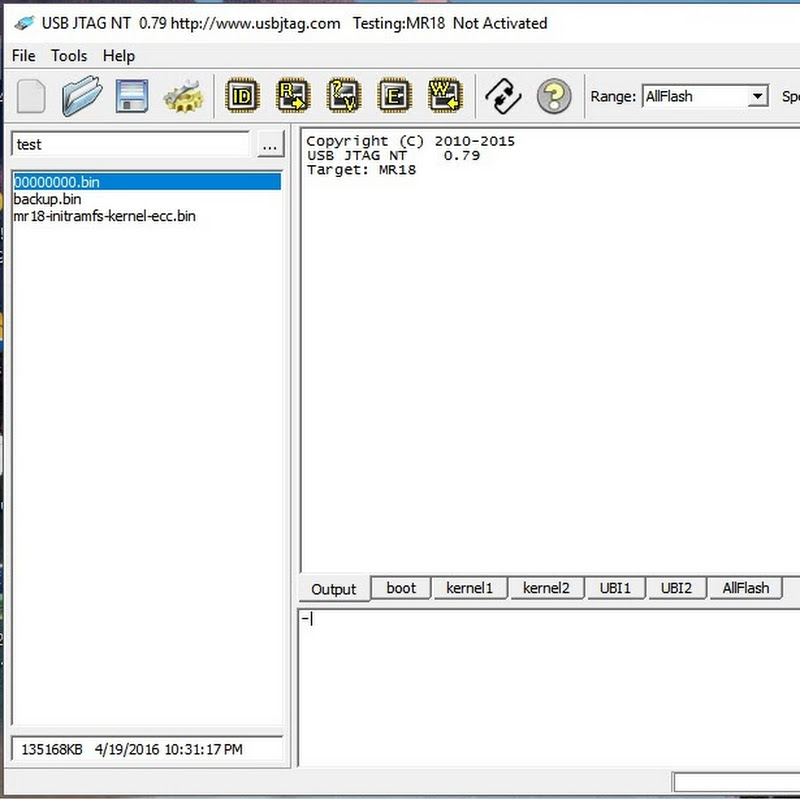Switch to the kernel1 tab
The height and width of the screenshot is (800, 800).
point(469,588)
